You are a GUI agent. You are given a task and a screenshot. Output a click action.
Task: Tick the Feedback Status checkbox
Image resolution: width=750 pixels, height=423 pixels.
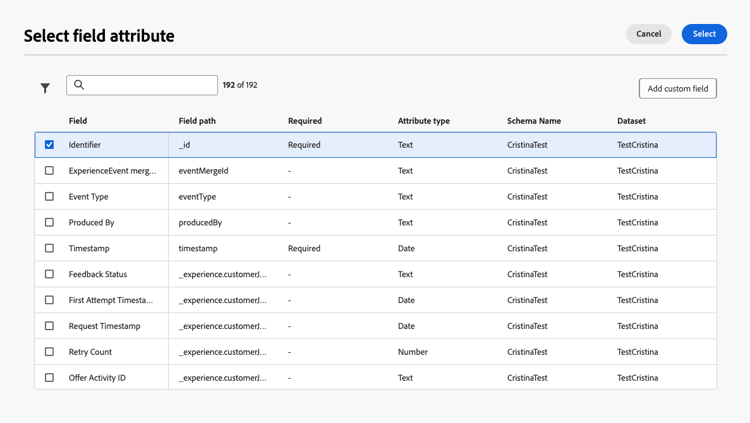click(49, 274)
